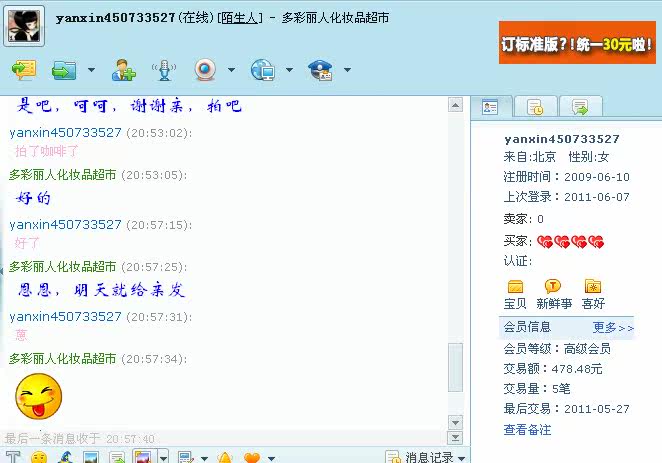
Task: Click the remote assistance globe monitor icon
Action: tap(263, 70)
